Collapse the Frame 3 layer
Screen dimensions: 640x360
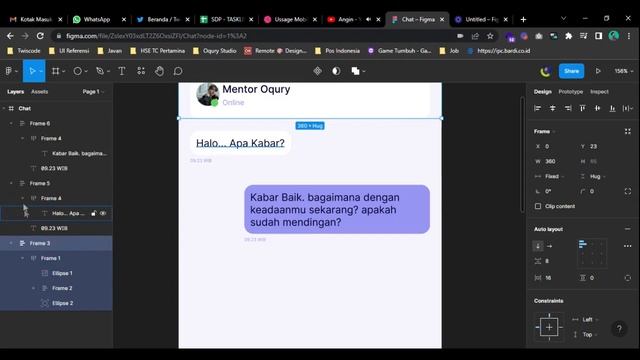click(x=11, y=243)
